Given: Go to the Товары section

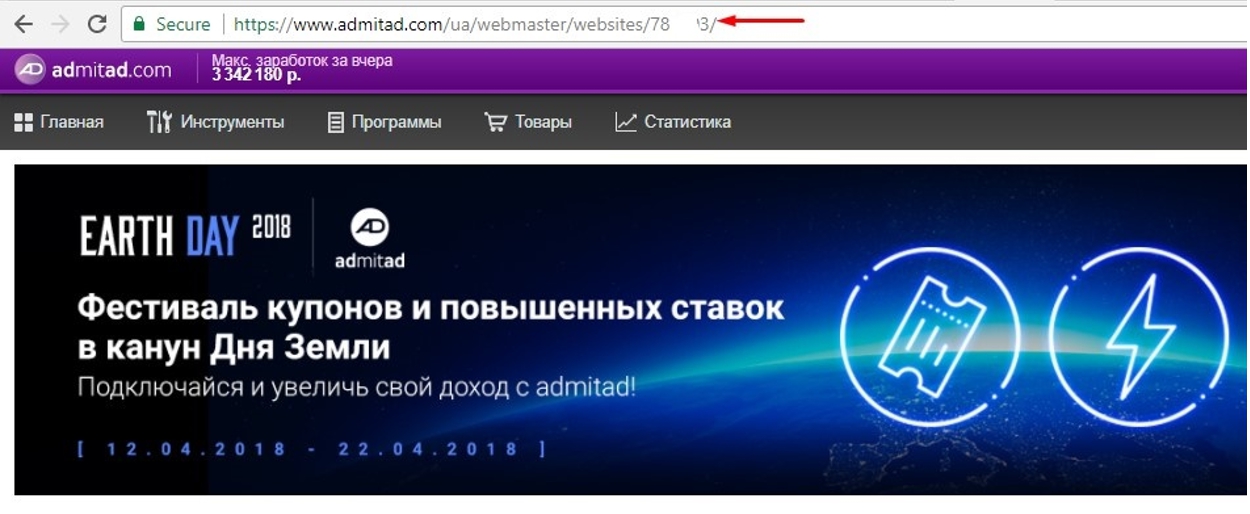Looking at the screenshot, I should point(543,122).
